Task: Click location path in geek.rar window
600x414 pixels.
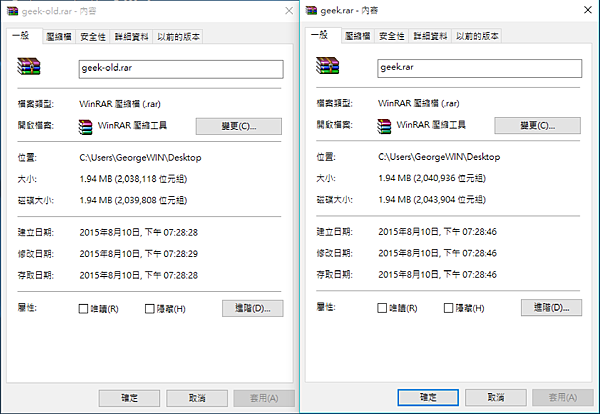Action: click(x=439, y=157)
